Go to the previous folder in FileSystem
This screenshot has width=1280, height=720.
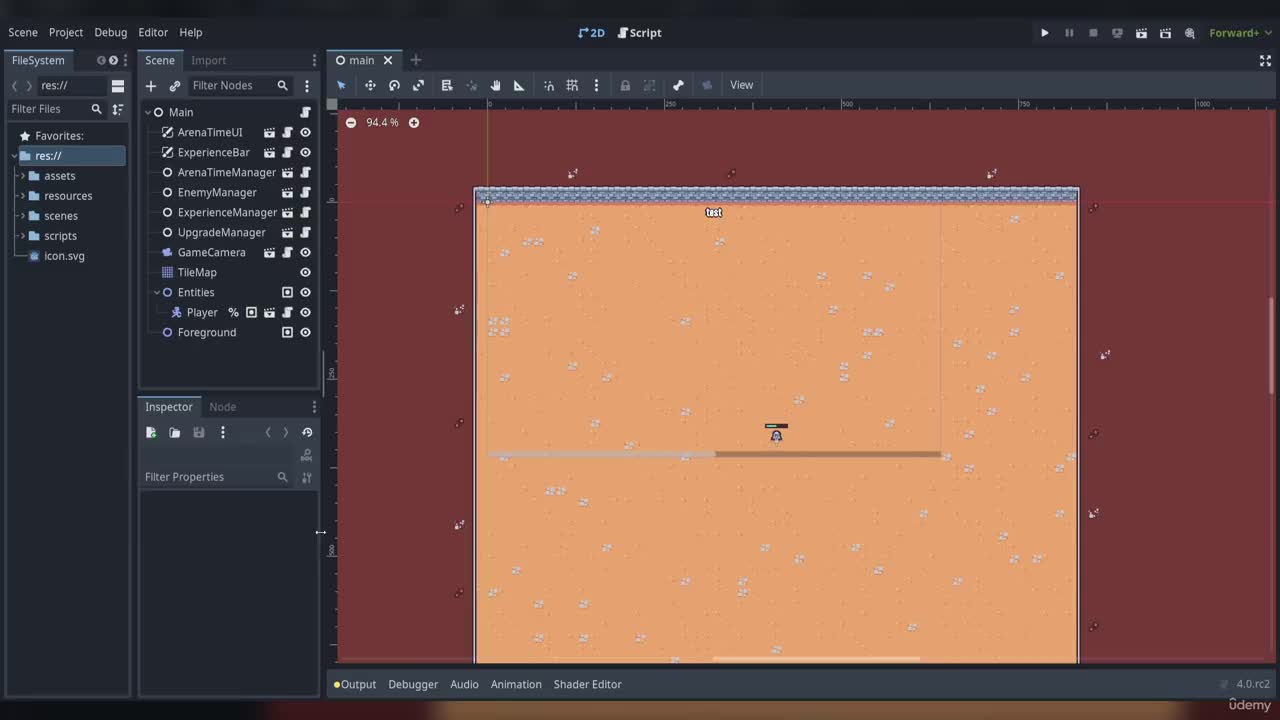click(x=15, y=86)
